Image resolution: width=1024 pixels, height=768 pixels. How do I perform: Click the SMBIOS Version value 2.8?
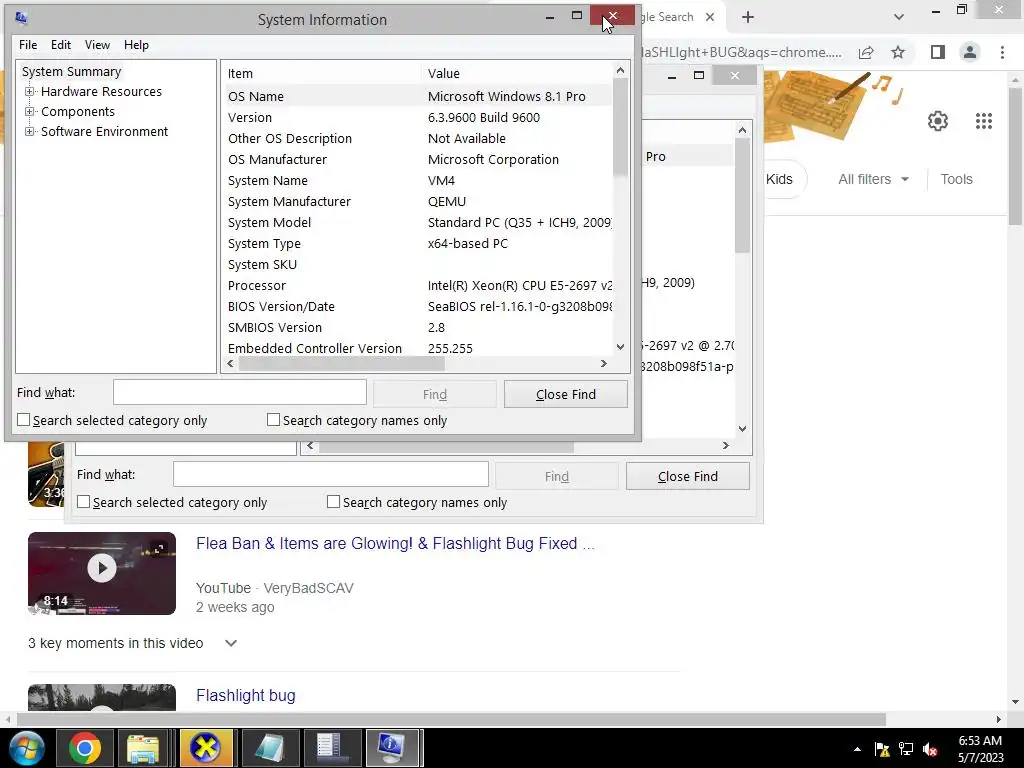pyautogui.click(x=436, y=327)
